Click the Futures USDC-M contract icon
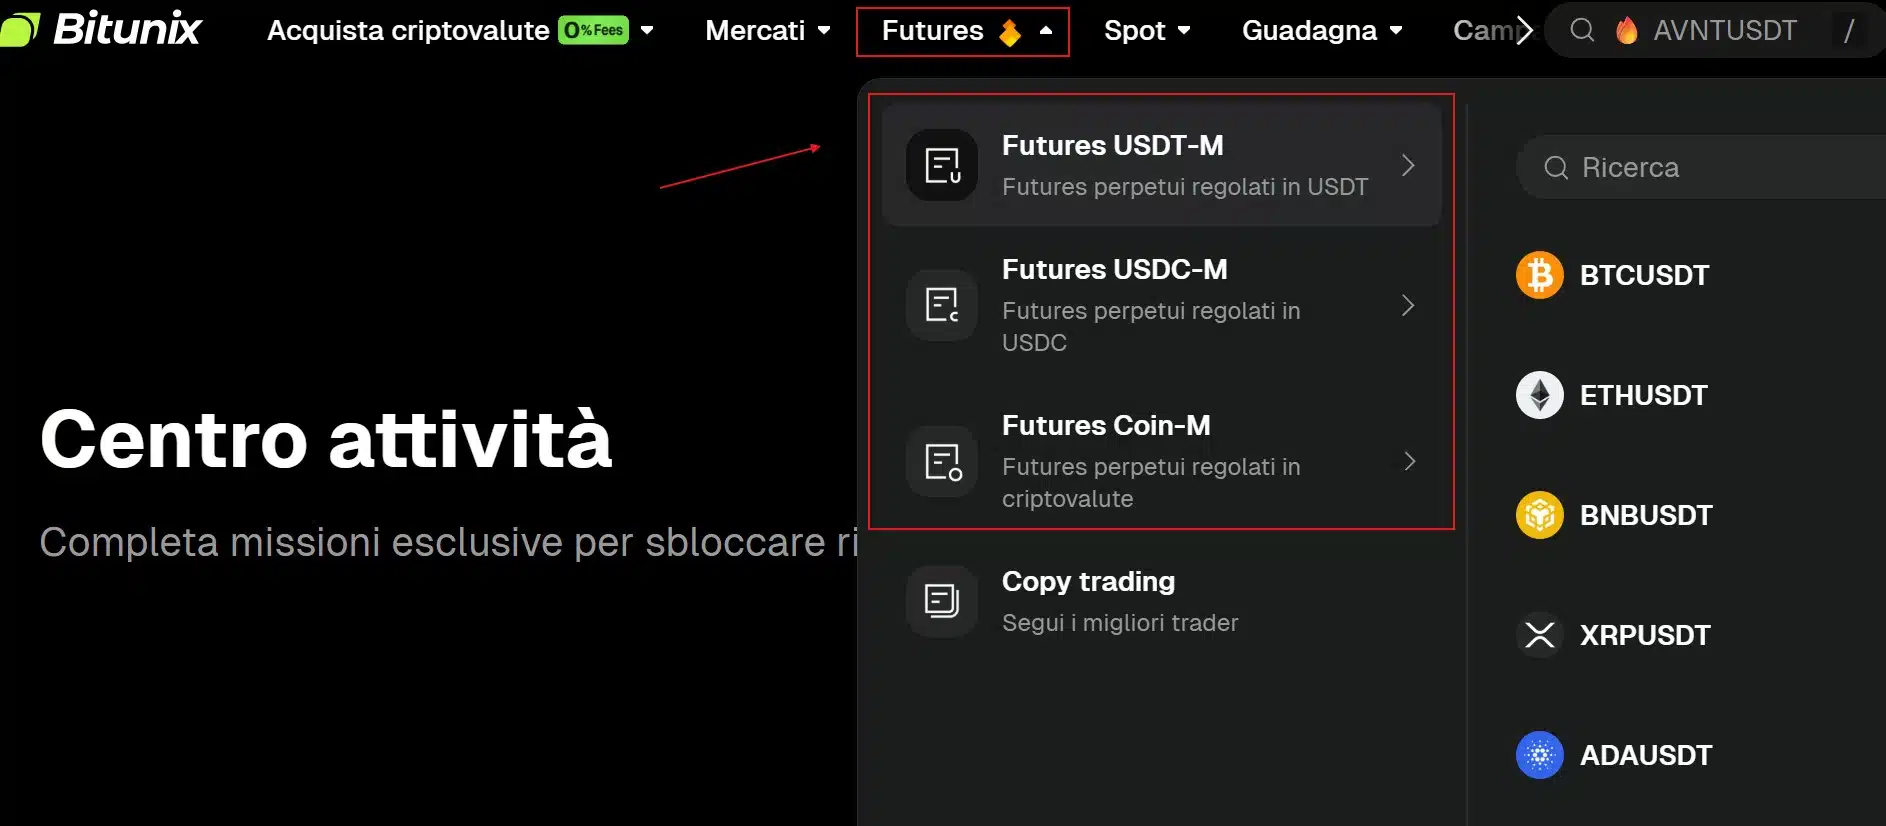This screenshot has height=826, width=1886. click(x=941, y=305)
